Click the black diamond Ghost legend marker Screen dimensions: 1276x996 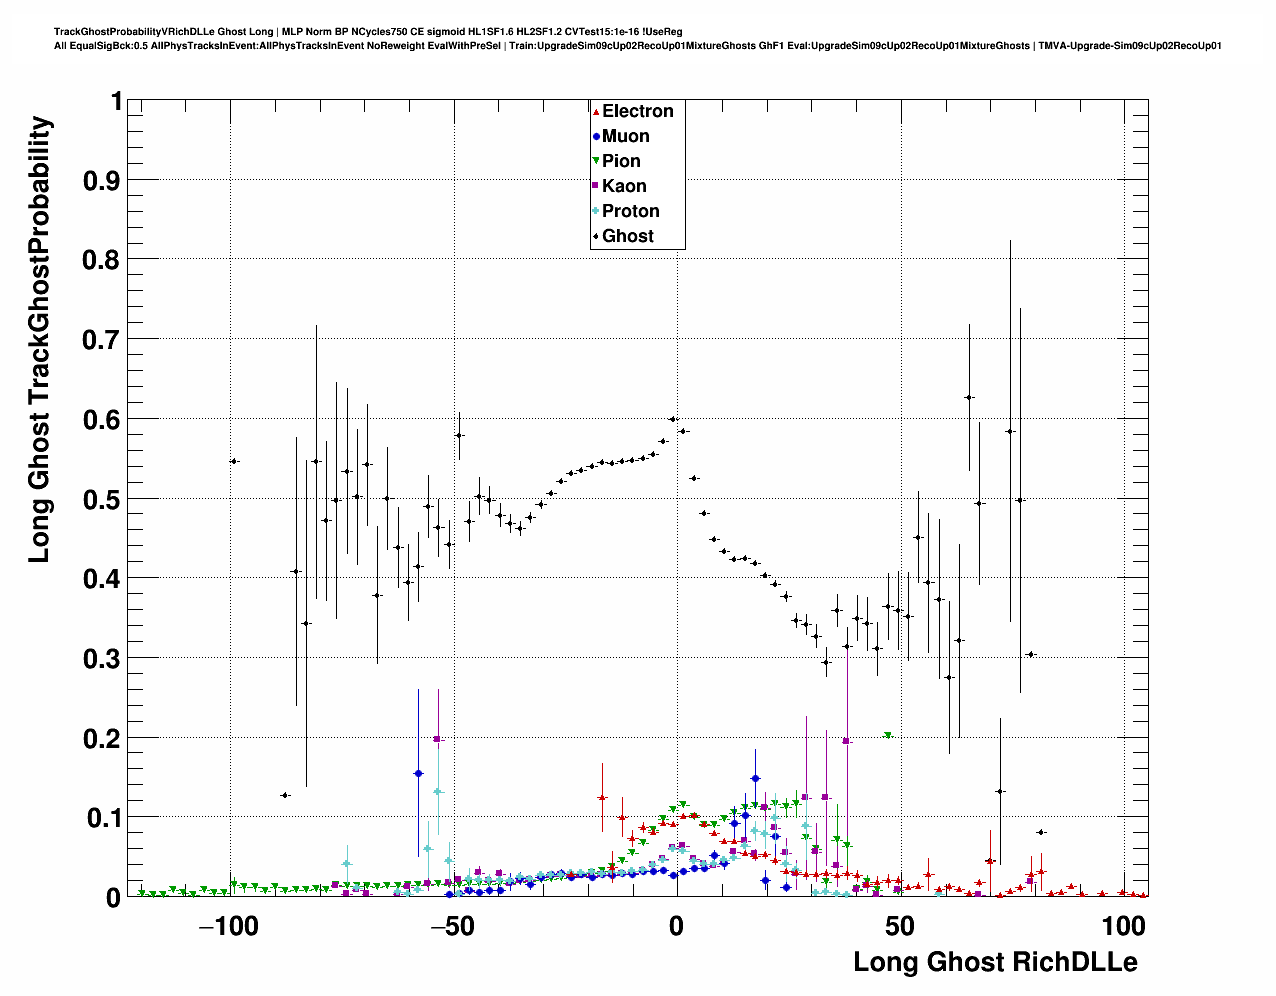pyautogui.click(x=596, y=236)
